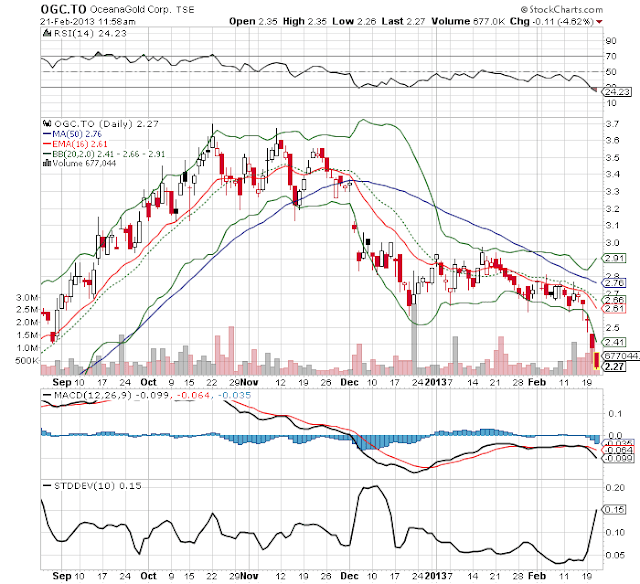Click the red 2.61 EMA price tag

(x=614, y=309)
